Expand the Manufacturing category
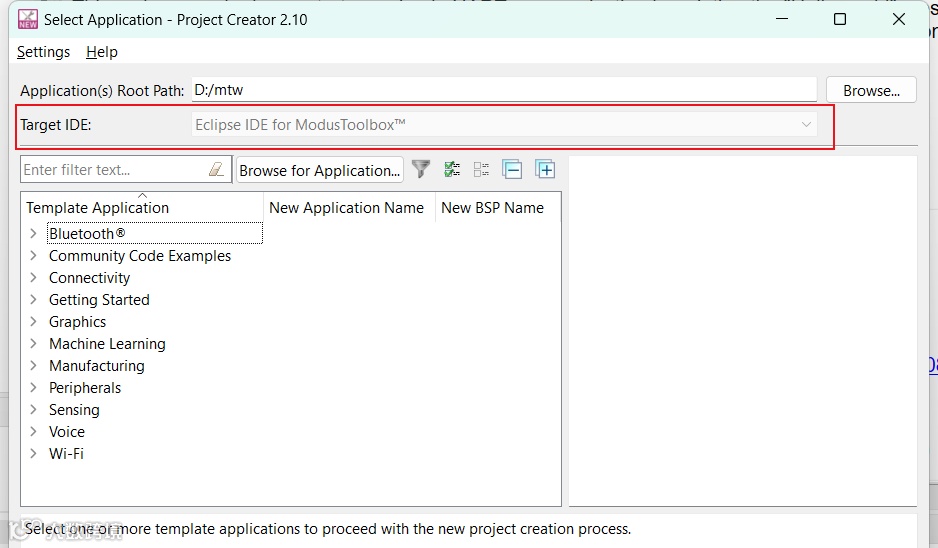Image resolution: width=938 pixels, height=548 pixels. pos(34,366)
